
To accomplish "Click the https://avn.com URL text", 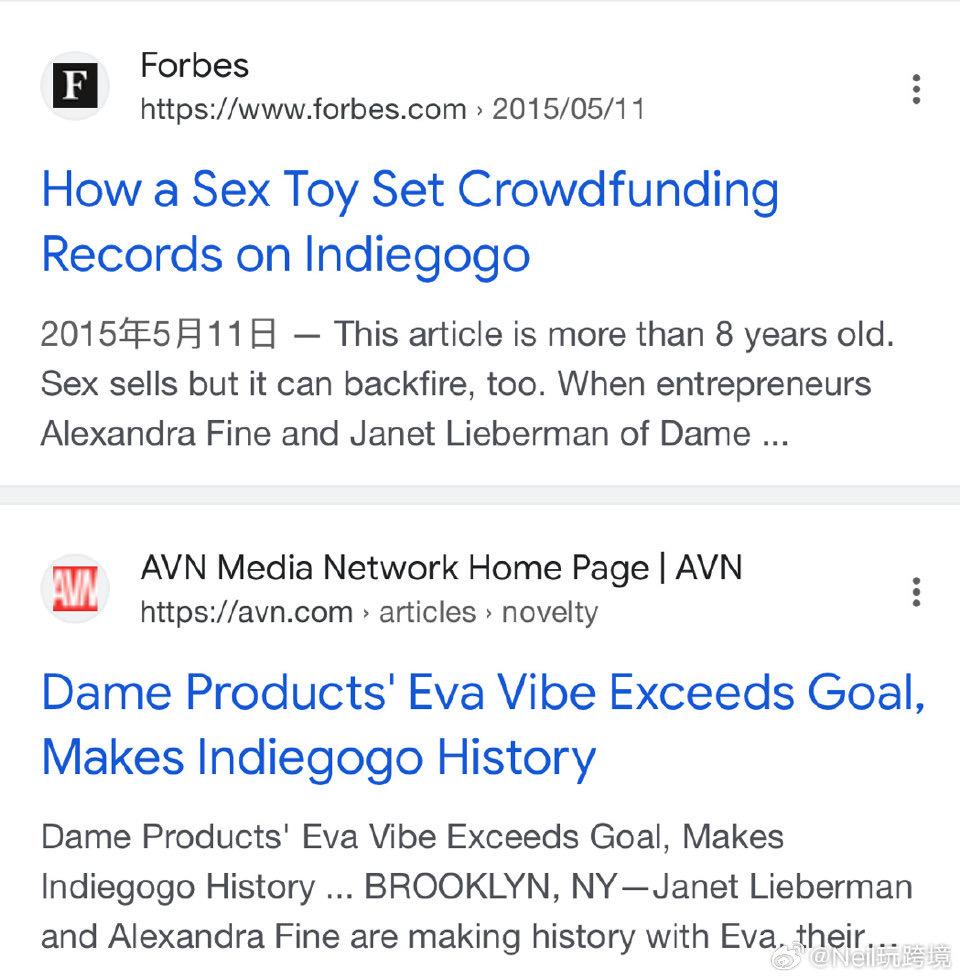I will (x=246, y=612).
